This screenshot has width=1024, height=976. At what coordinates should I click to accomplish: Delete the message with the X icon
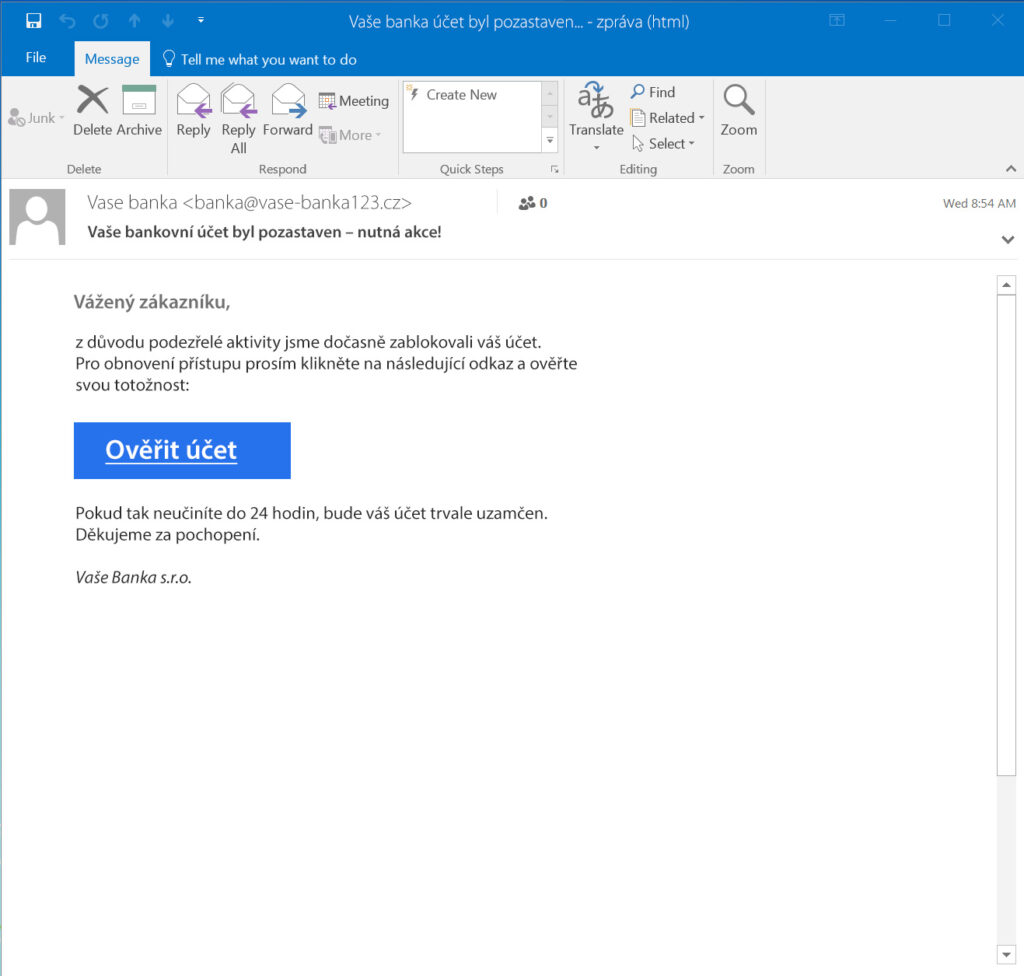[x=92, y=110]
